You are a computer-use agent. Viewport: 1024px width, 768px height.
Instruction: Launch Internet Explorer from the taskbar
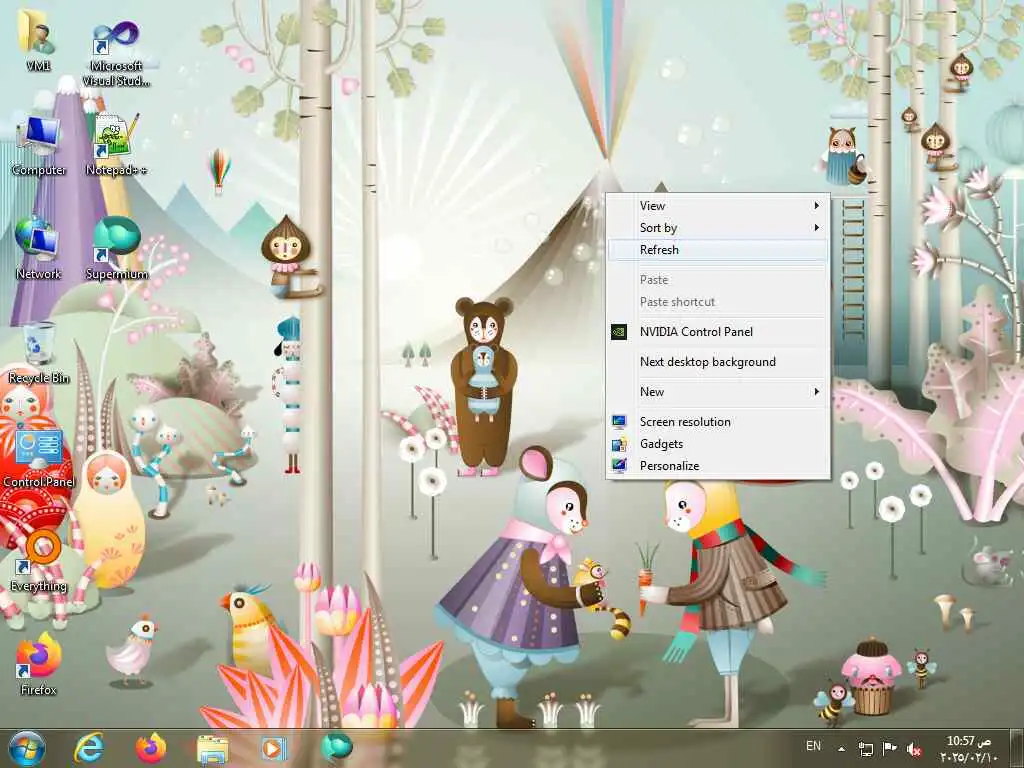(x=88, y=748)
